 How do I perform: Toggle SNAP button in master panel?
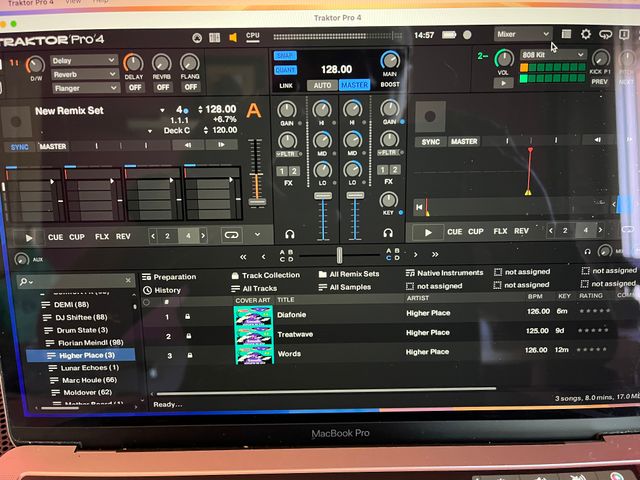[285, 56]
